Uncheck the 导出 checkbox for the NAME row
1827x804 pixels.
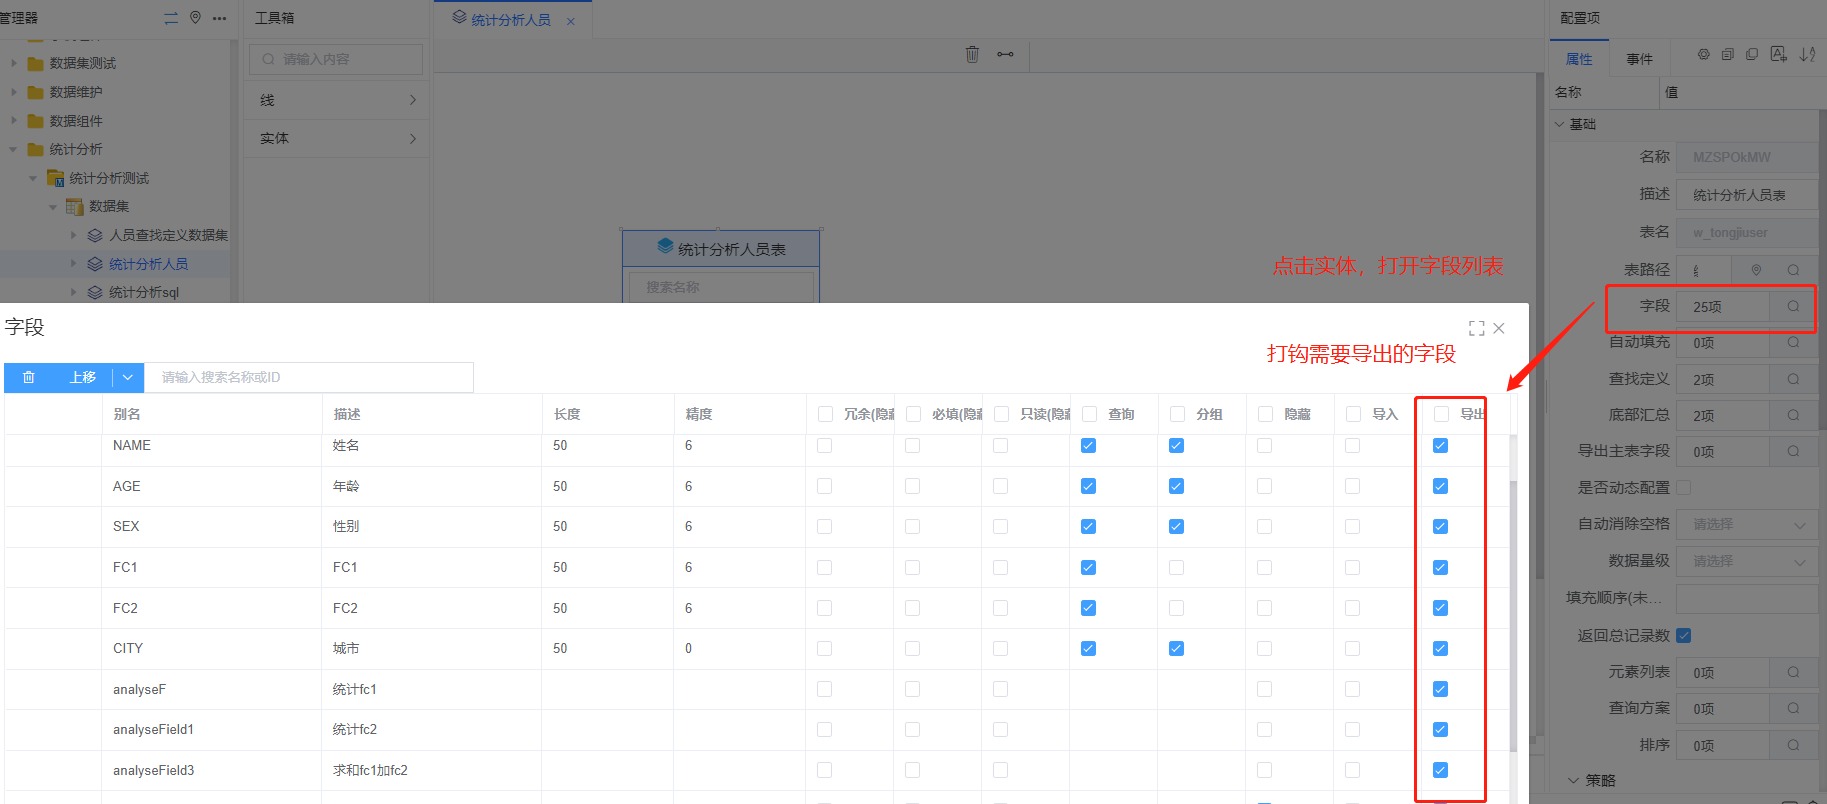1440,446
